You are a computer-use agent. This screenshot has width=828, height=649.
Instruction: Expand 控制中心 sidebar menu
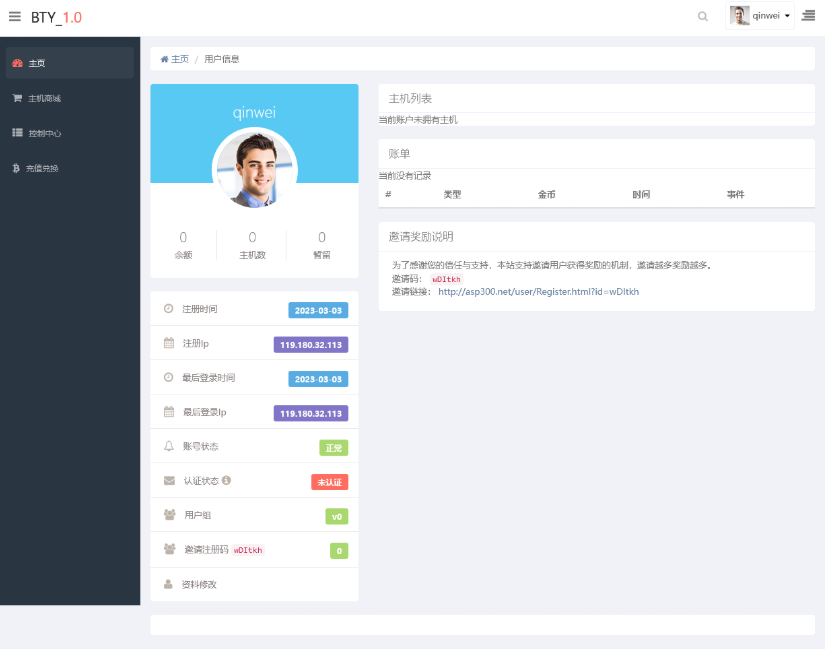(44, 133)
